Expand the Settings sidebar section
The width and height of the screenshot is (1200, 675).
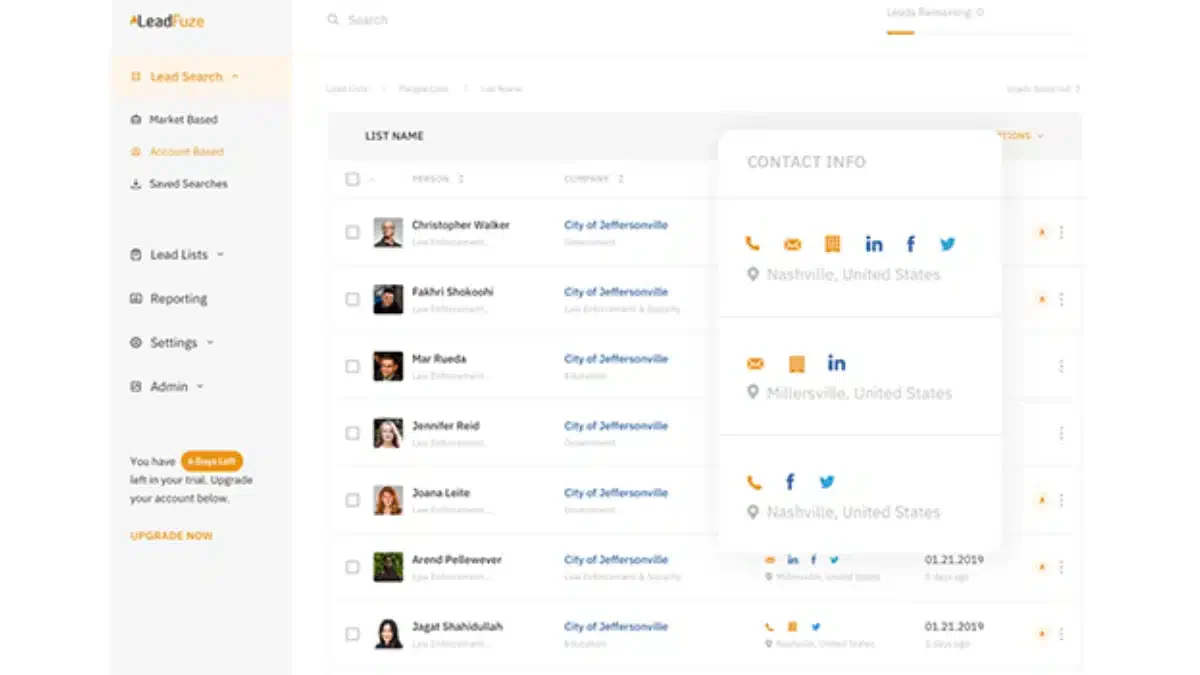172,343
